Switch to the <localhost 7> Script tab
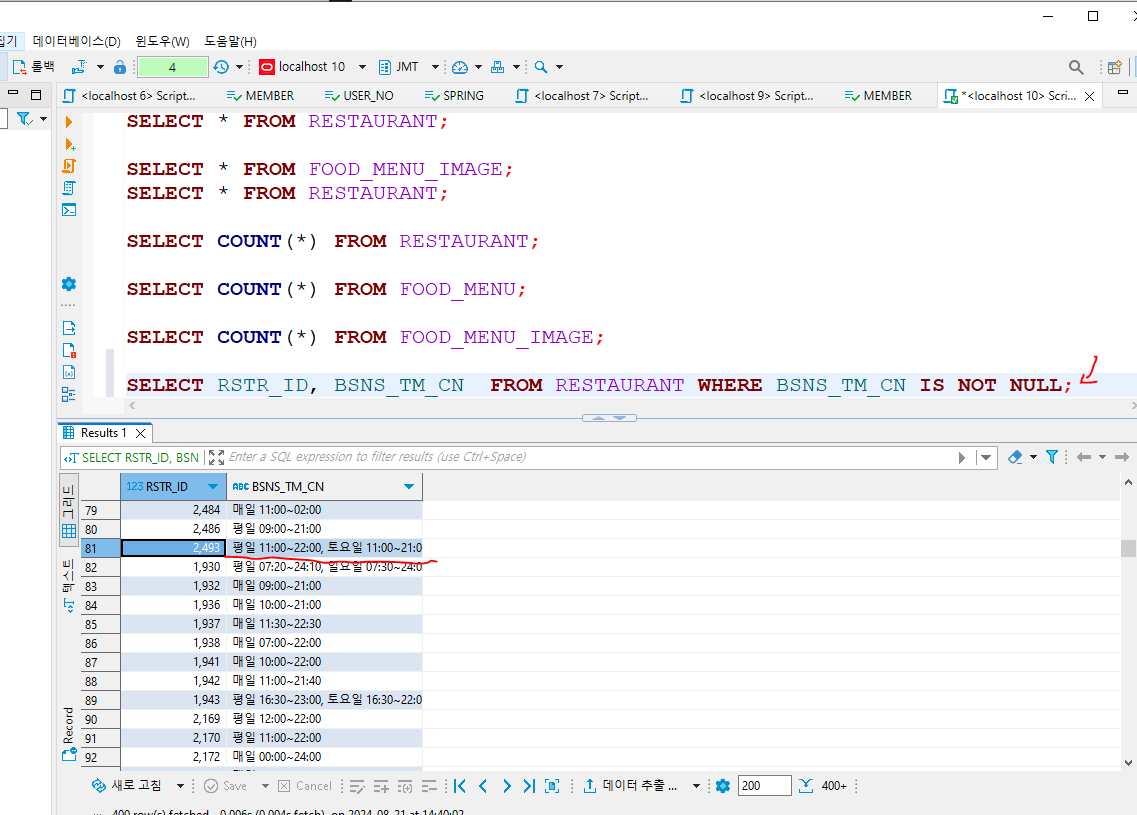Image resolution: width=1137 pixels, height=815 pixels. [582, 96]
